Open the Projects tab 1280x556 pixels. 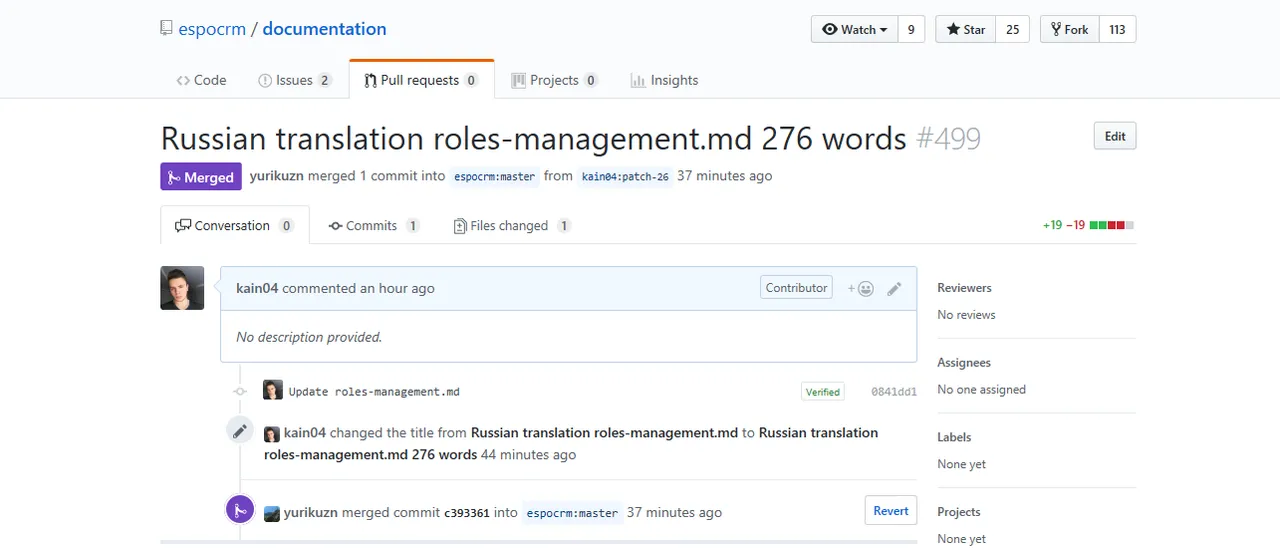pyautogui.click(x=554, y=80)
